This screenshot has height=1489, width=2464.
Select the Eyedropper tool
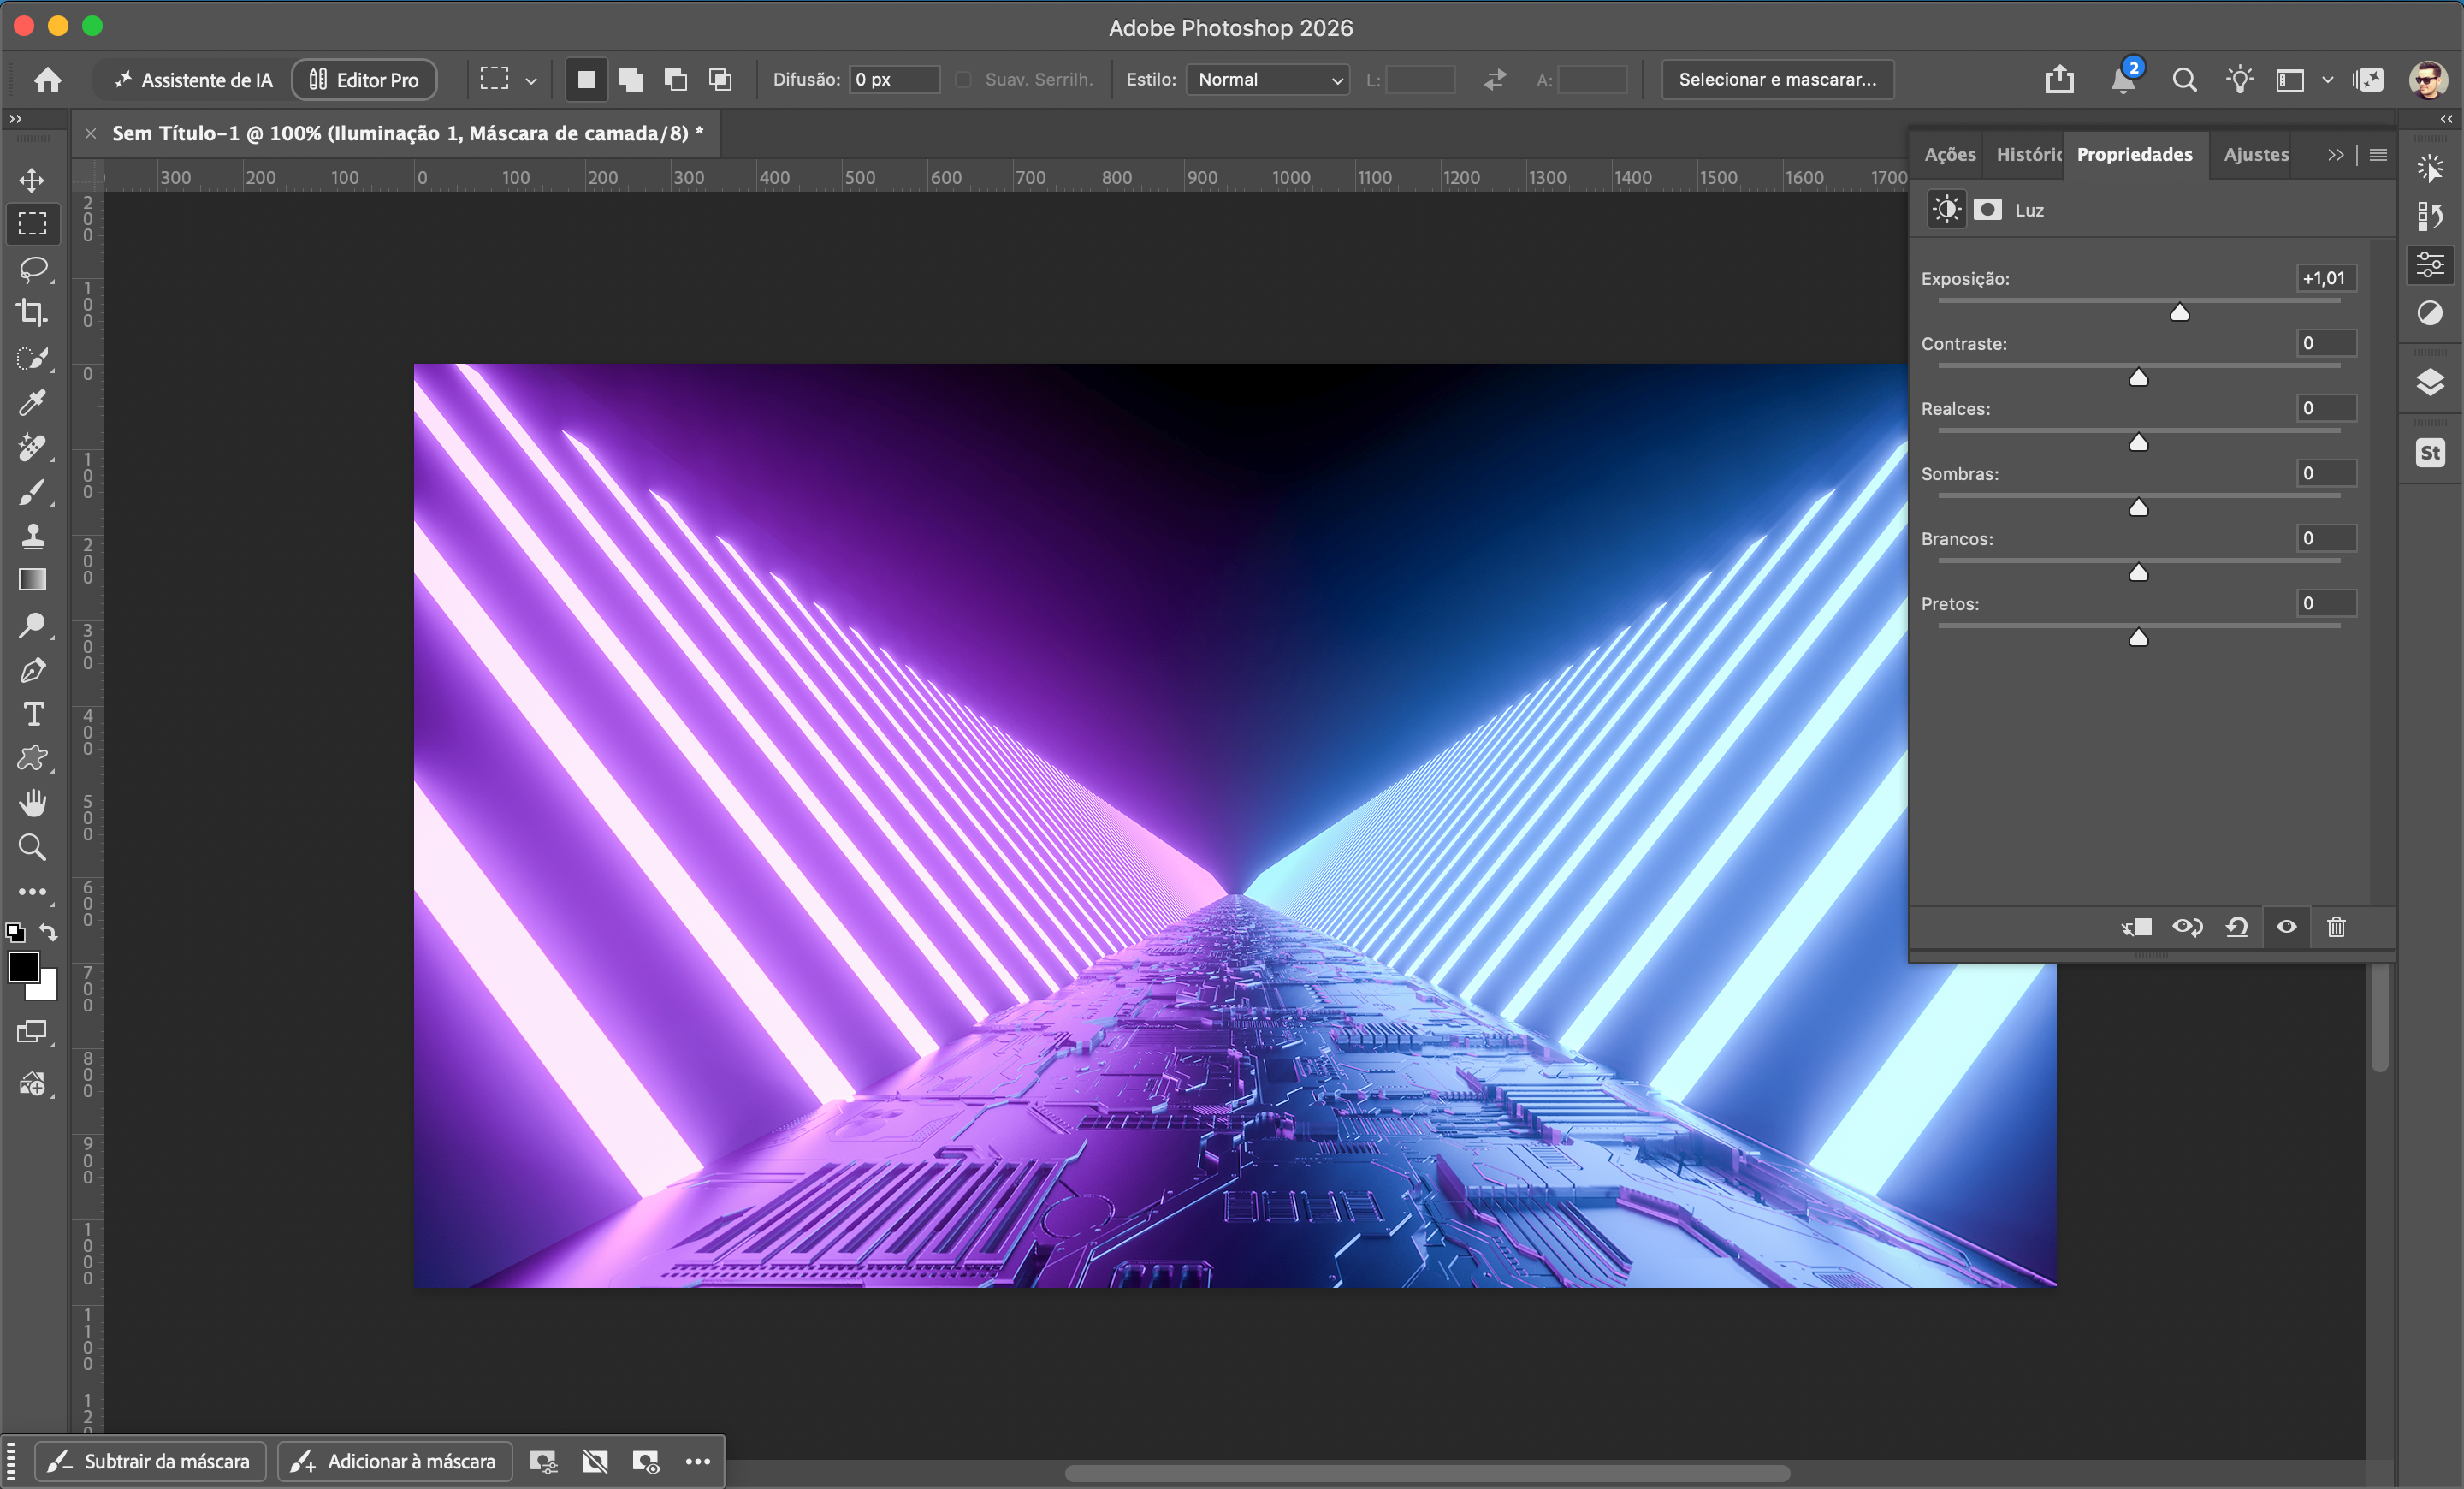pos(32,402)
